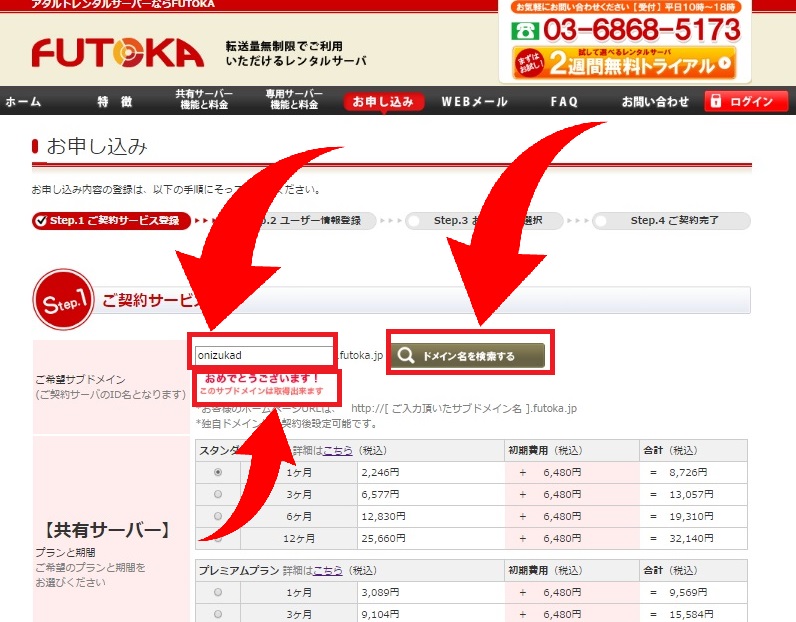Select the premium plan 1ヶ月 radio button
Viewport: 796px width, 622px height.
218,592
